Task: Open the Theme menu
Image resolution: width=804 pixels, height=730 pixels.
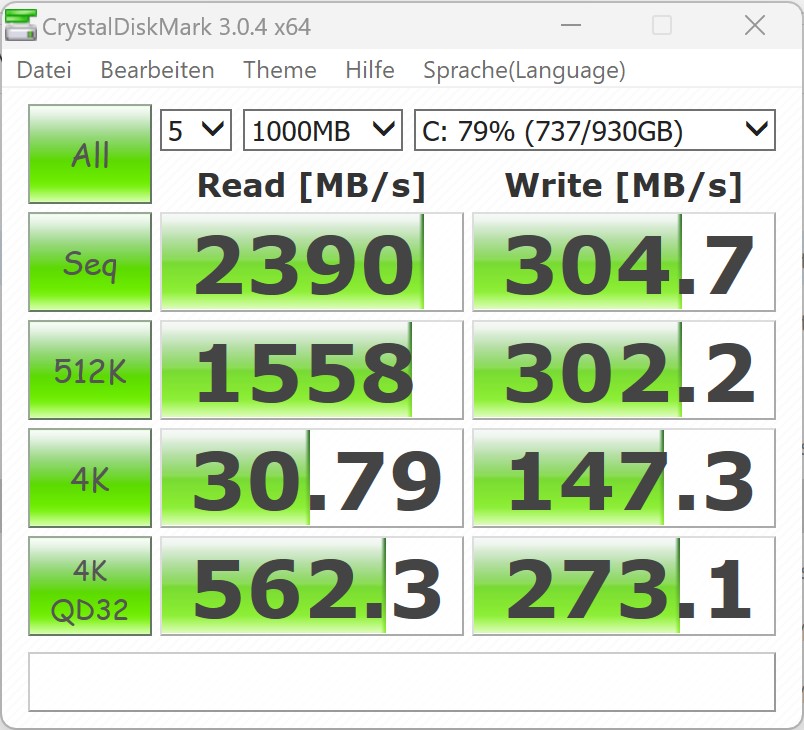Action: pos(279,70)
